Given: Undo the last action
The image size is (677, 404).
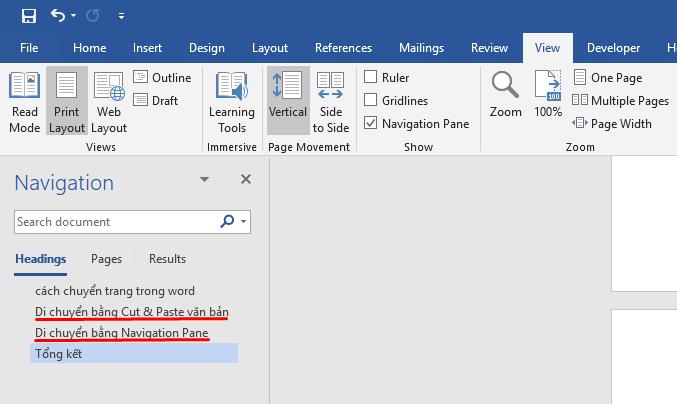Looking at the screenshot, I should (57, 16).
